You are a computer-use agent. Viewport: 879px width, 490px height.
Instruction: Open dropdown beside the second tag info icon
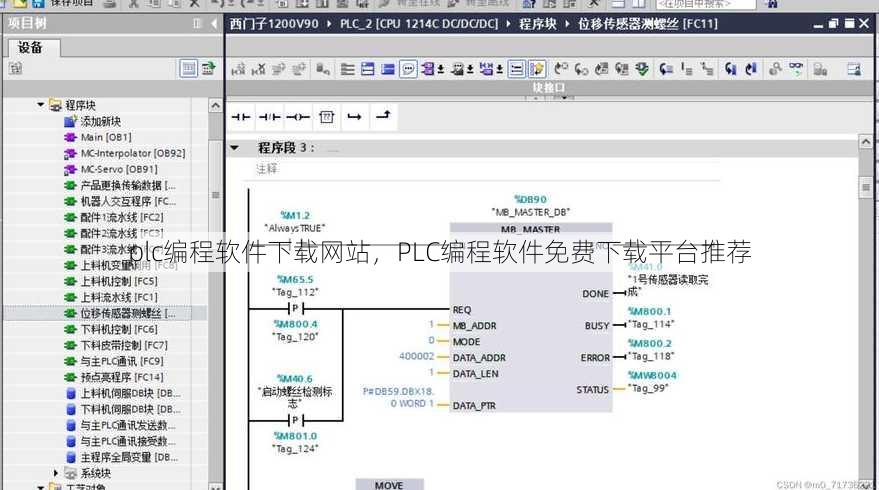(x=470, y=70)
